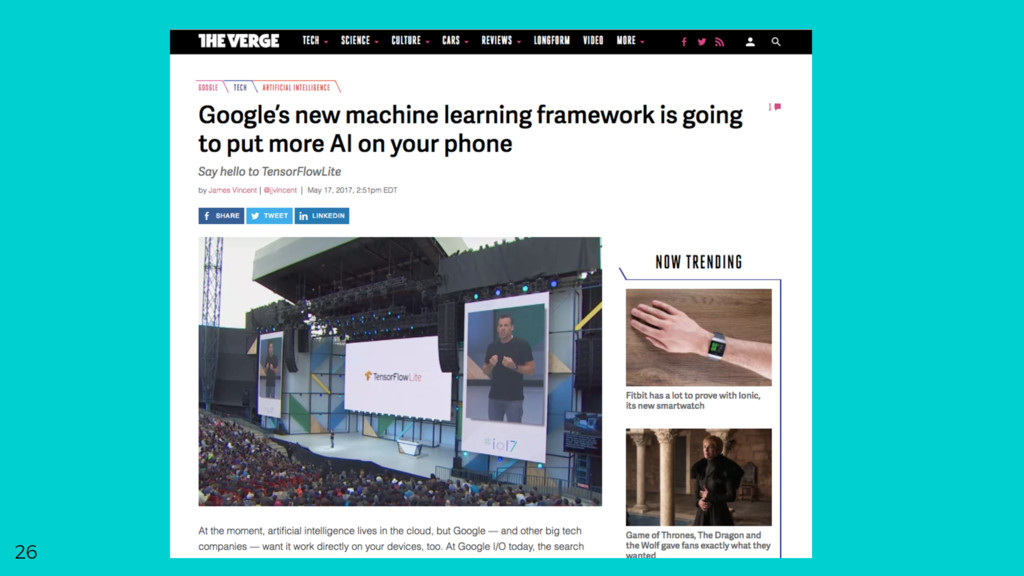Click the article headline about Google's framework
Viewport: 1024px width, 576px height.
click(x=470, y=129)
